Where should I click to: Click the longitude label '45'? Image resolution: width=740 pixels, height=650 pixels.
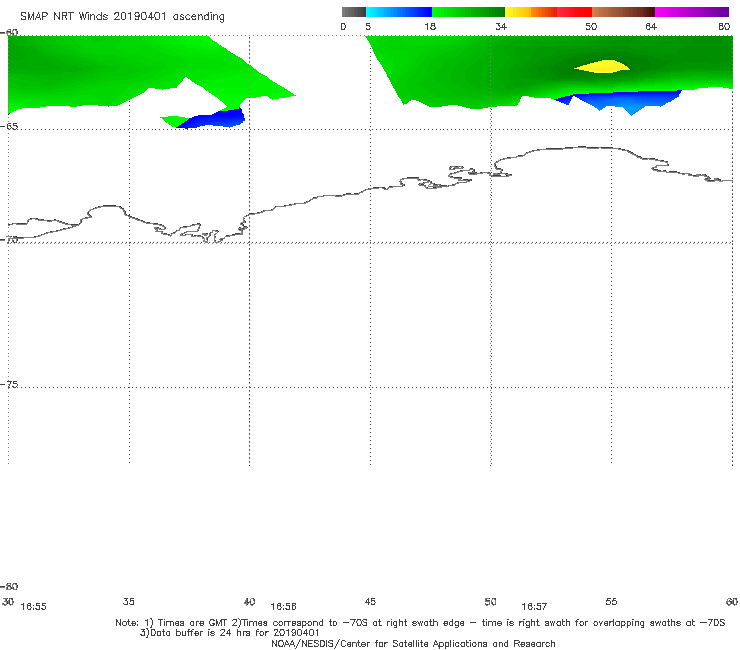click(370, 601)
